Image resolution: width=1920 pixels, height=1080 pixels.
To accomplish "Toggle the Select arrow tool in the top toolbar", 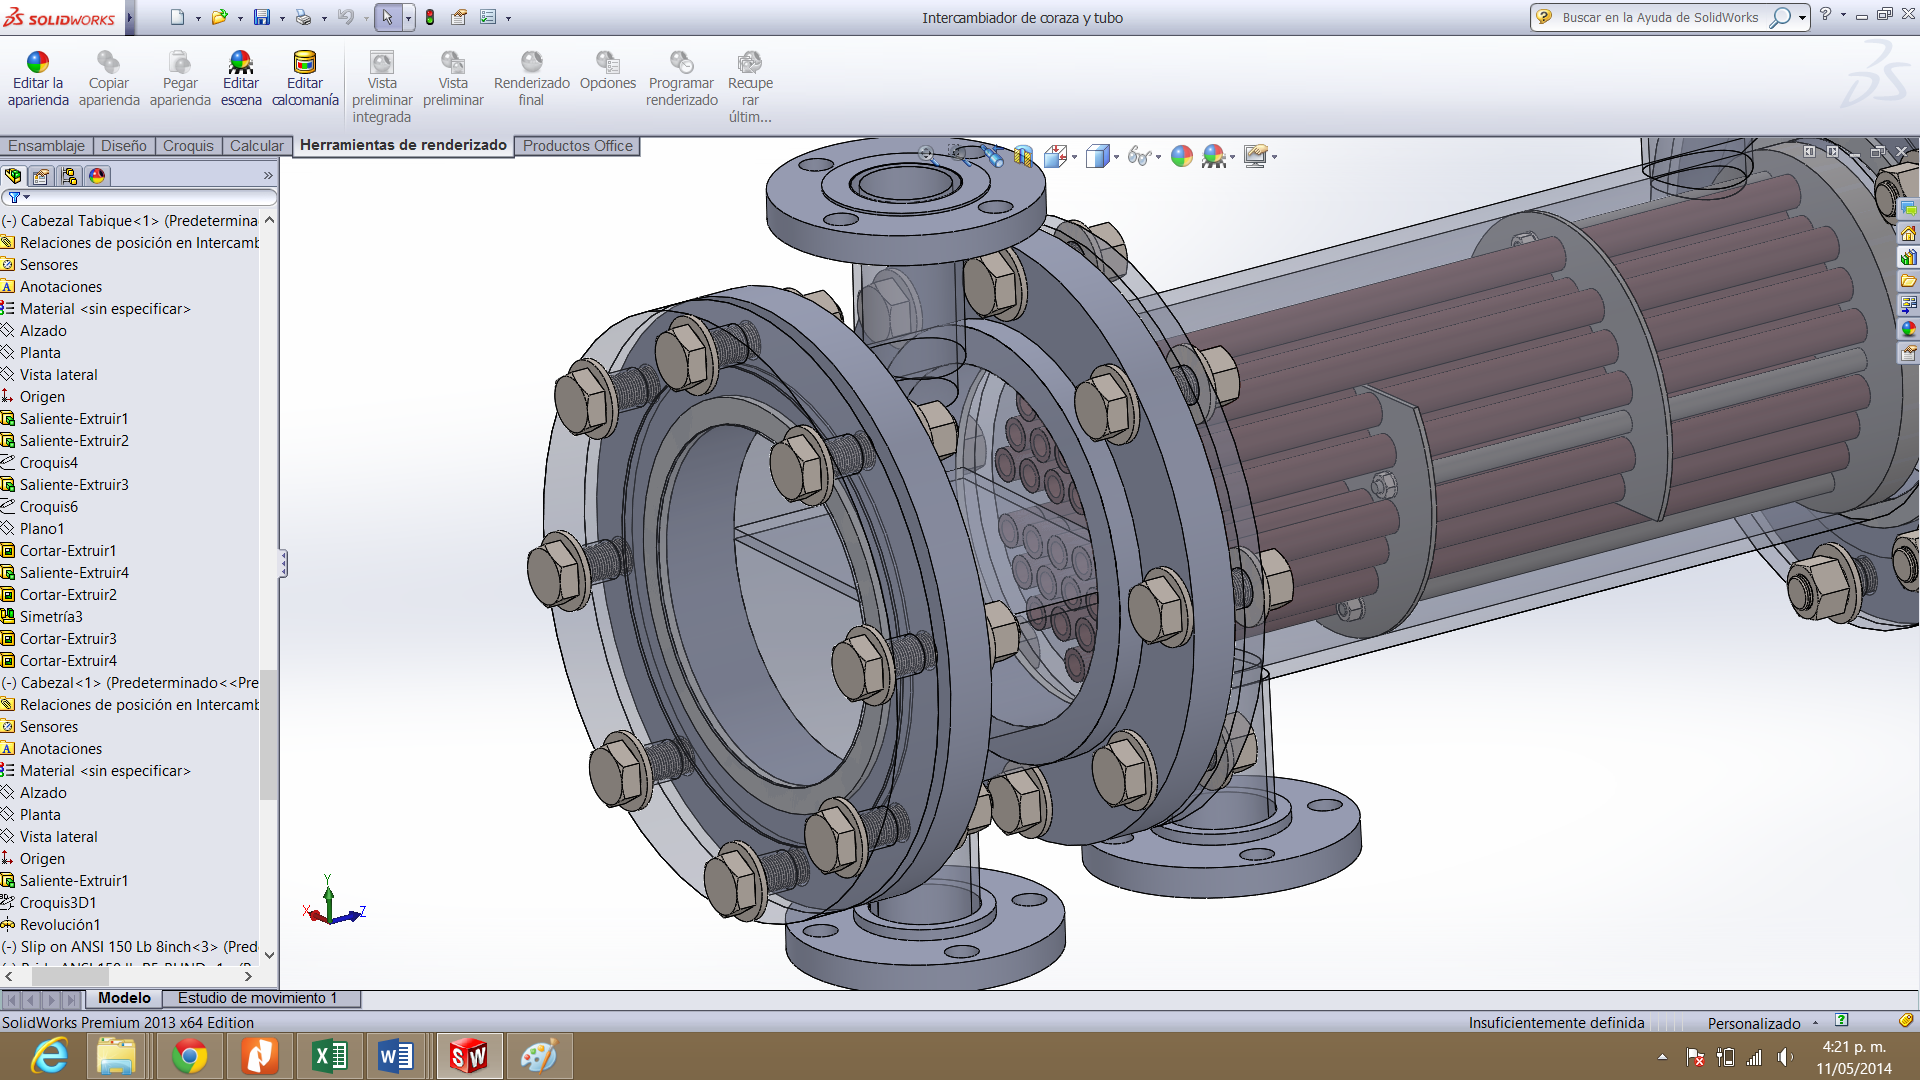I will tap(387, 17).
